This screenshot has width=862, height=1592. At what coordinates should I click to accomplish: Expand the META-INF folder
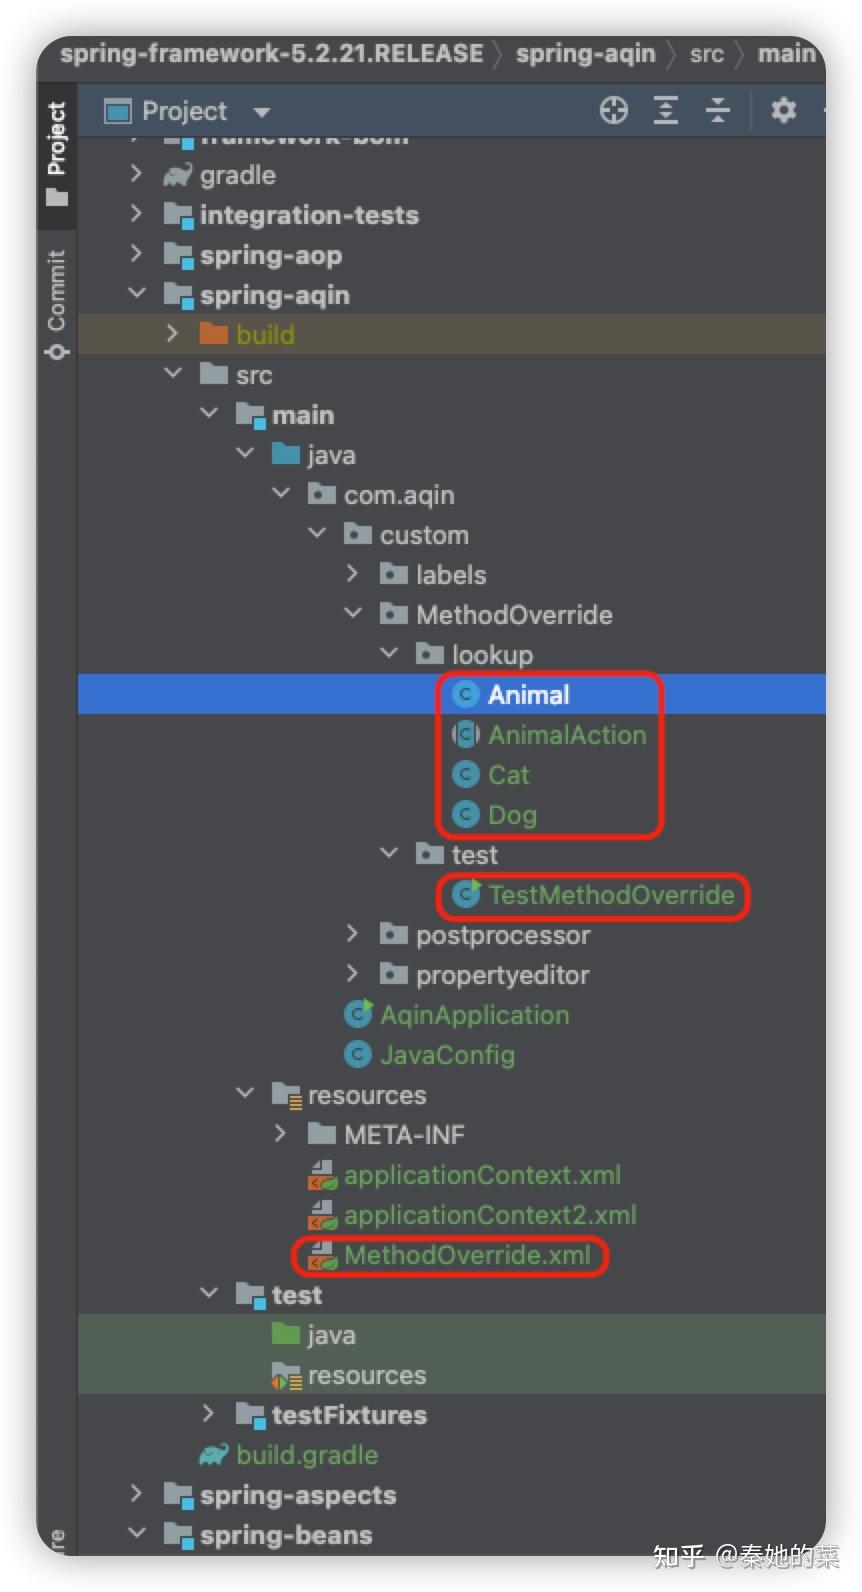(x=280, y=1134)
